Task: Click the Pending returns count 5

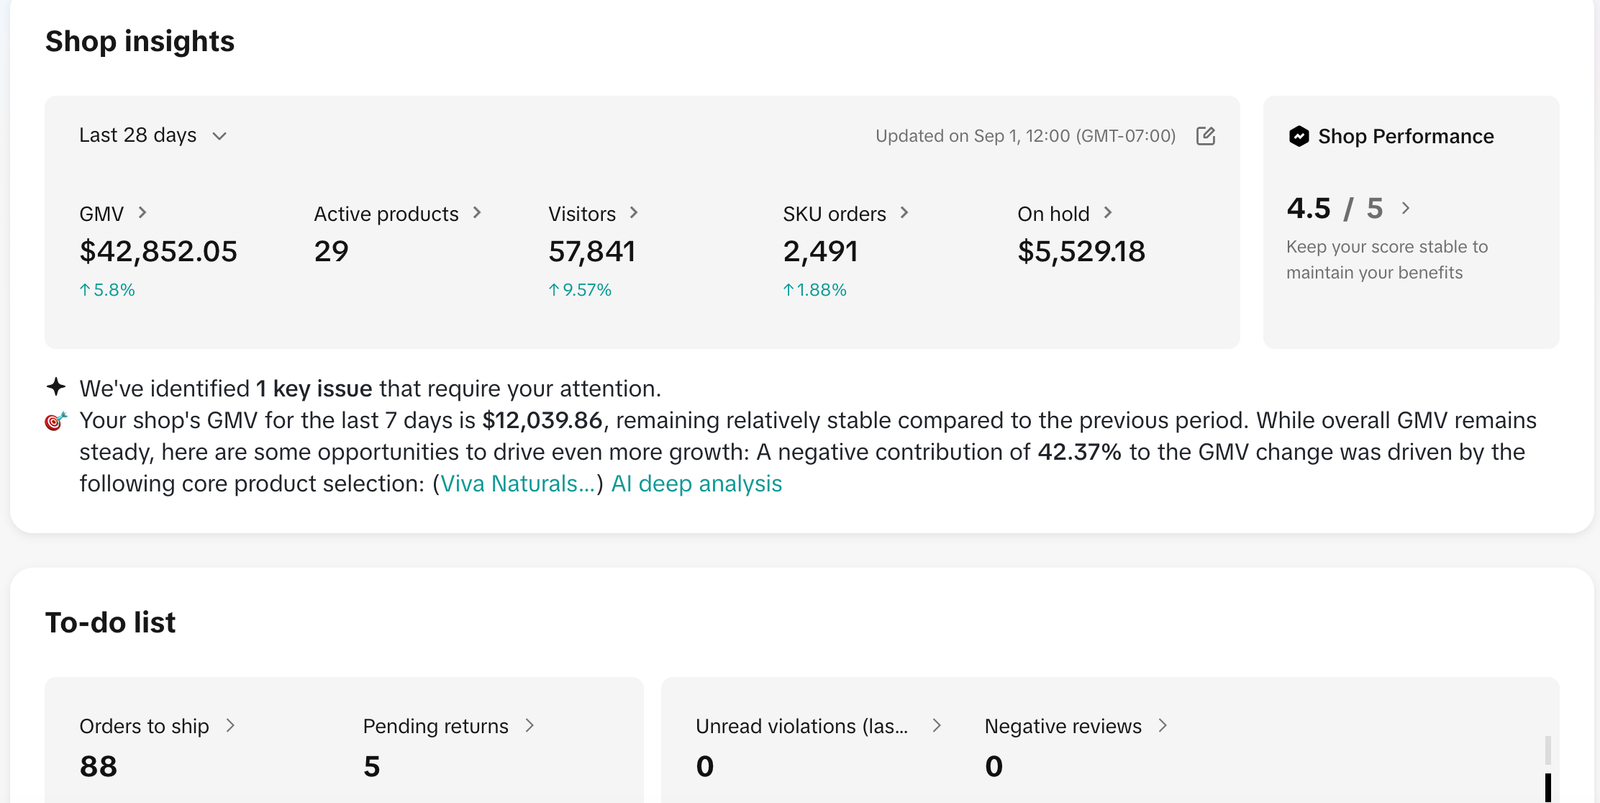Action: point(372,766)
